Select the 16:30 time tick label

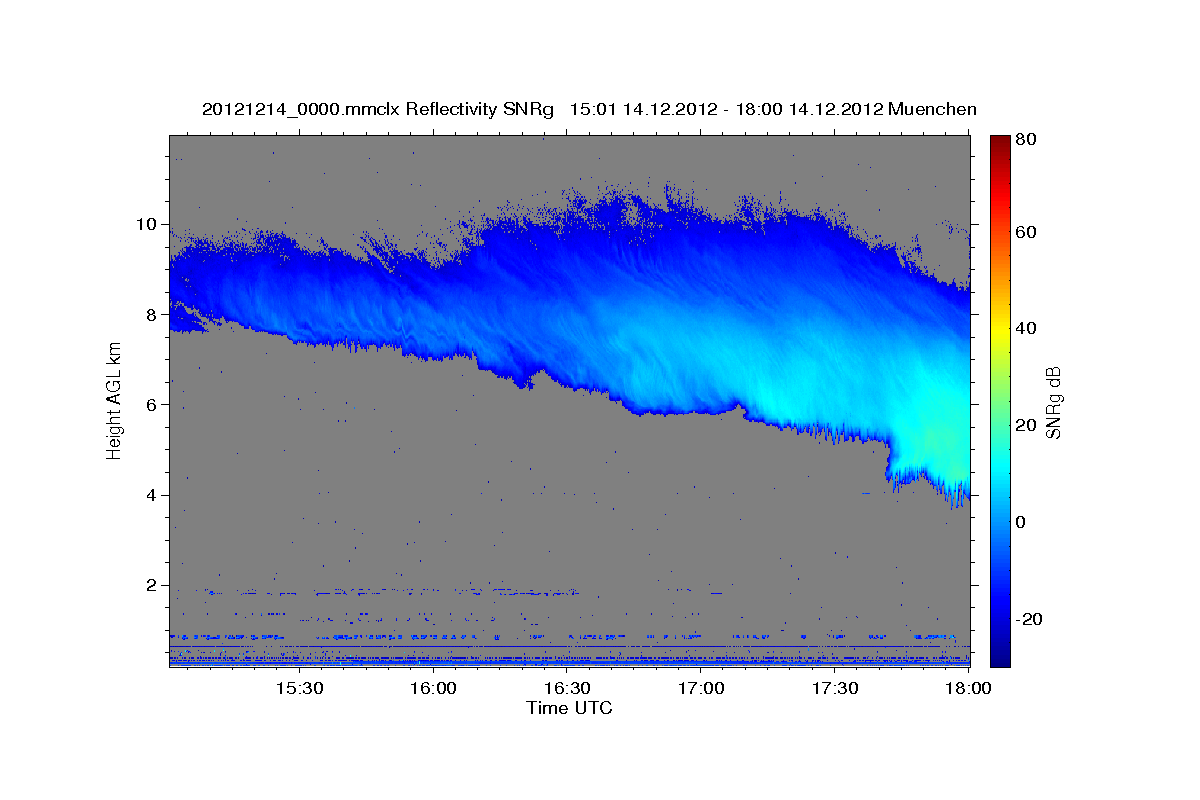tap(567, 689)
